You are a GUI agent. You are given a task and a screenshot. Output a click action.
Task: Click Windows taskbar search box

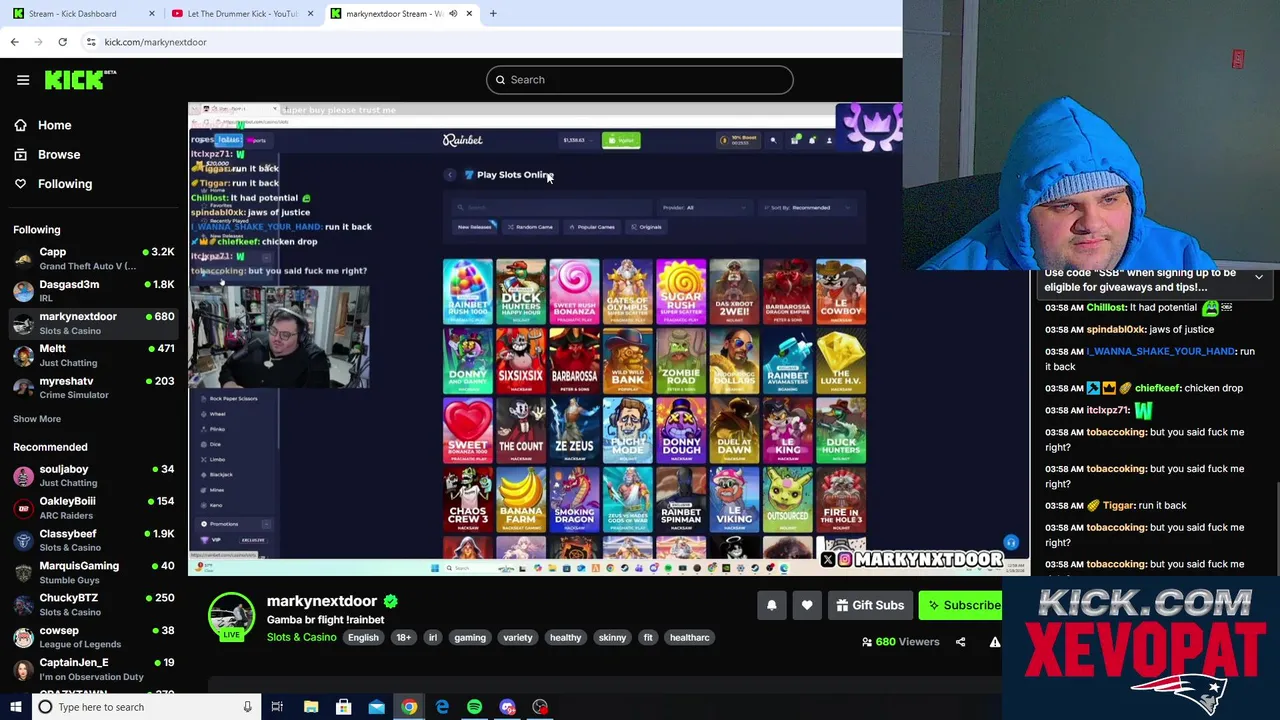[146, 707]
